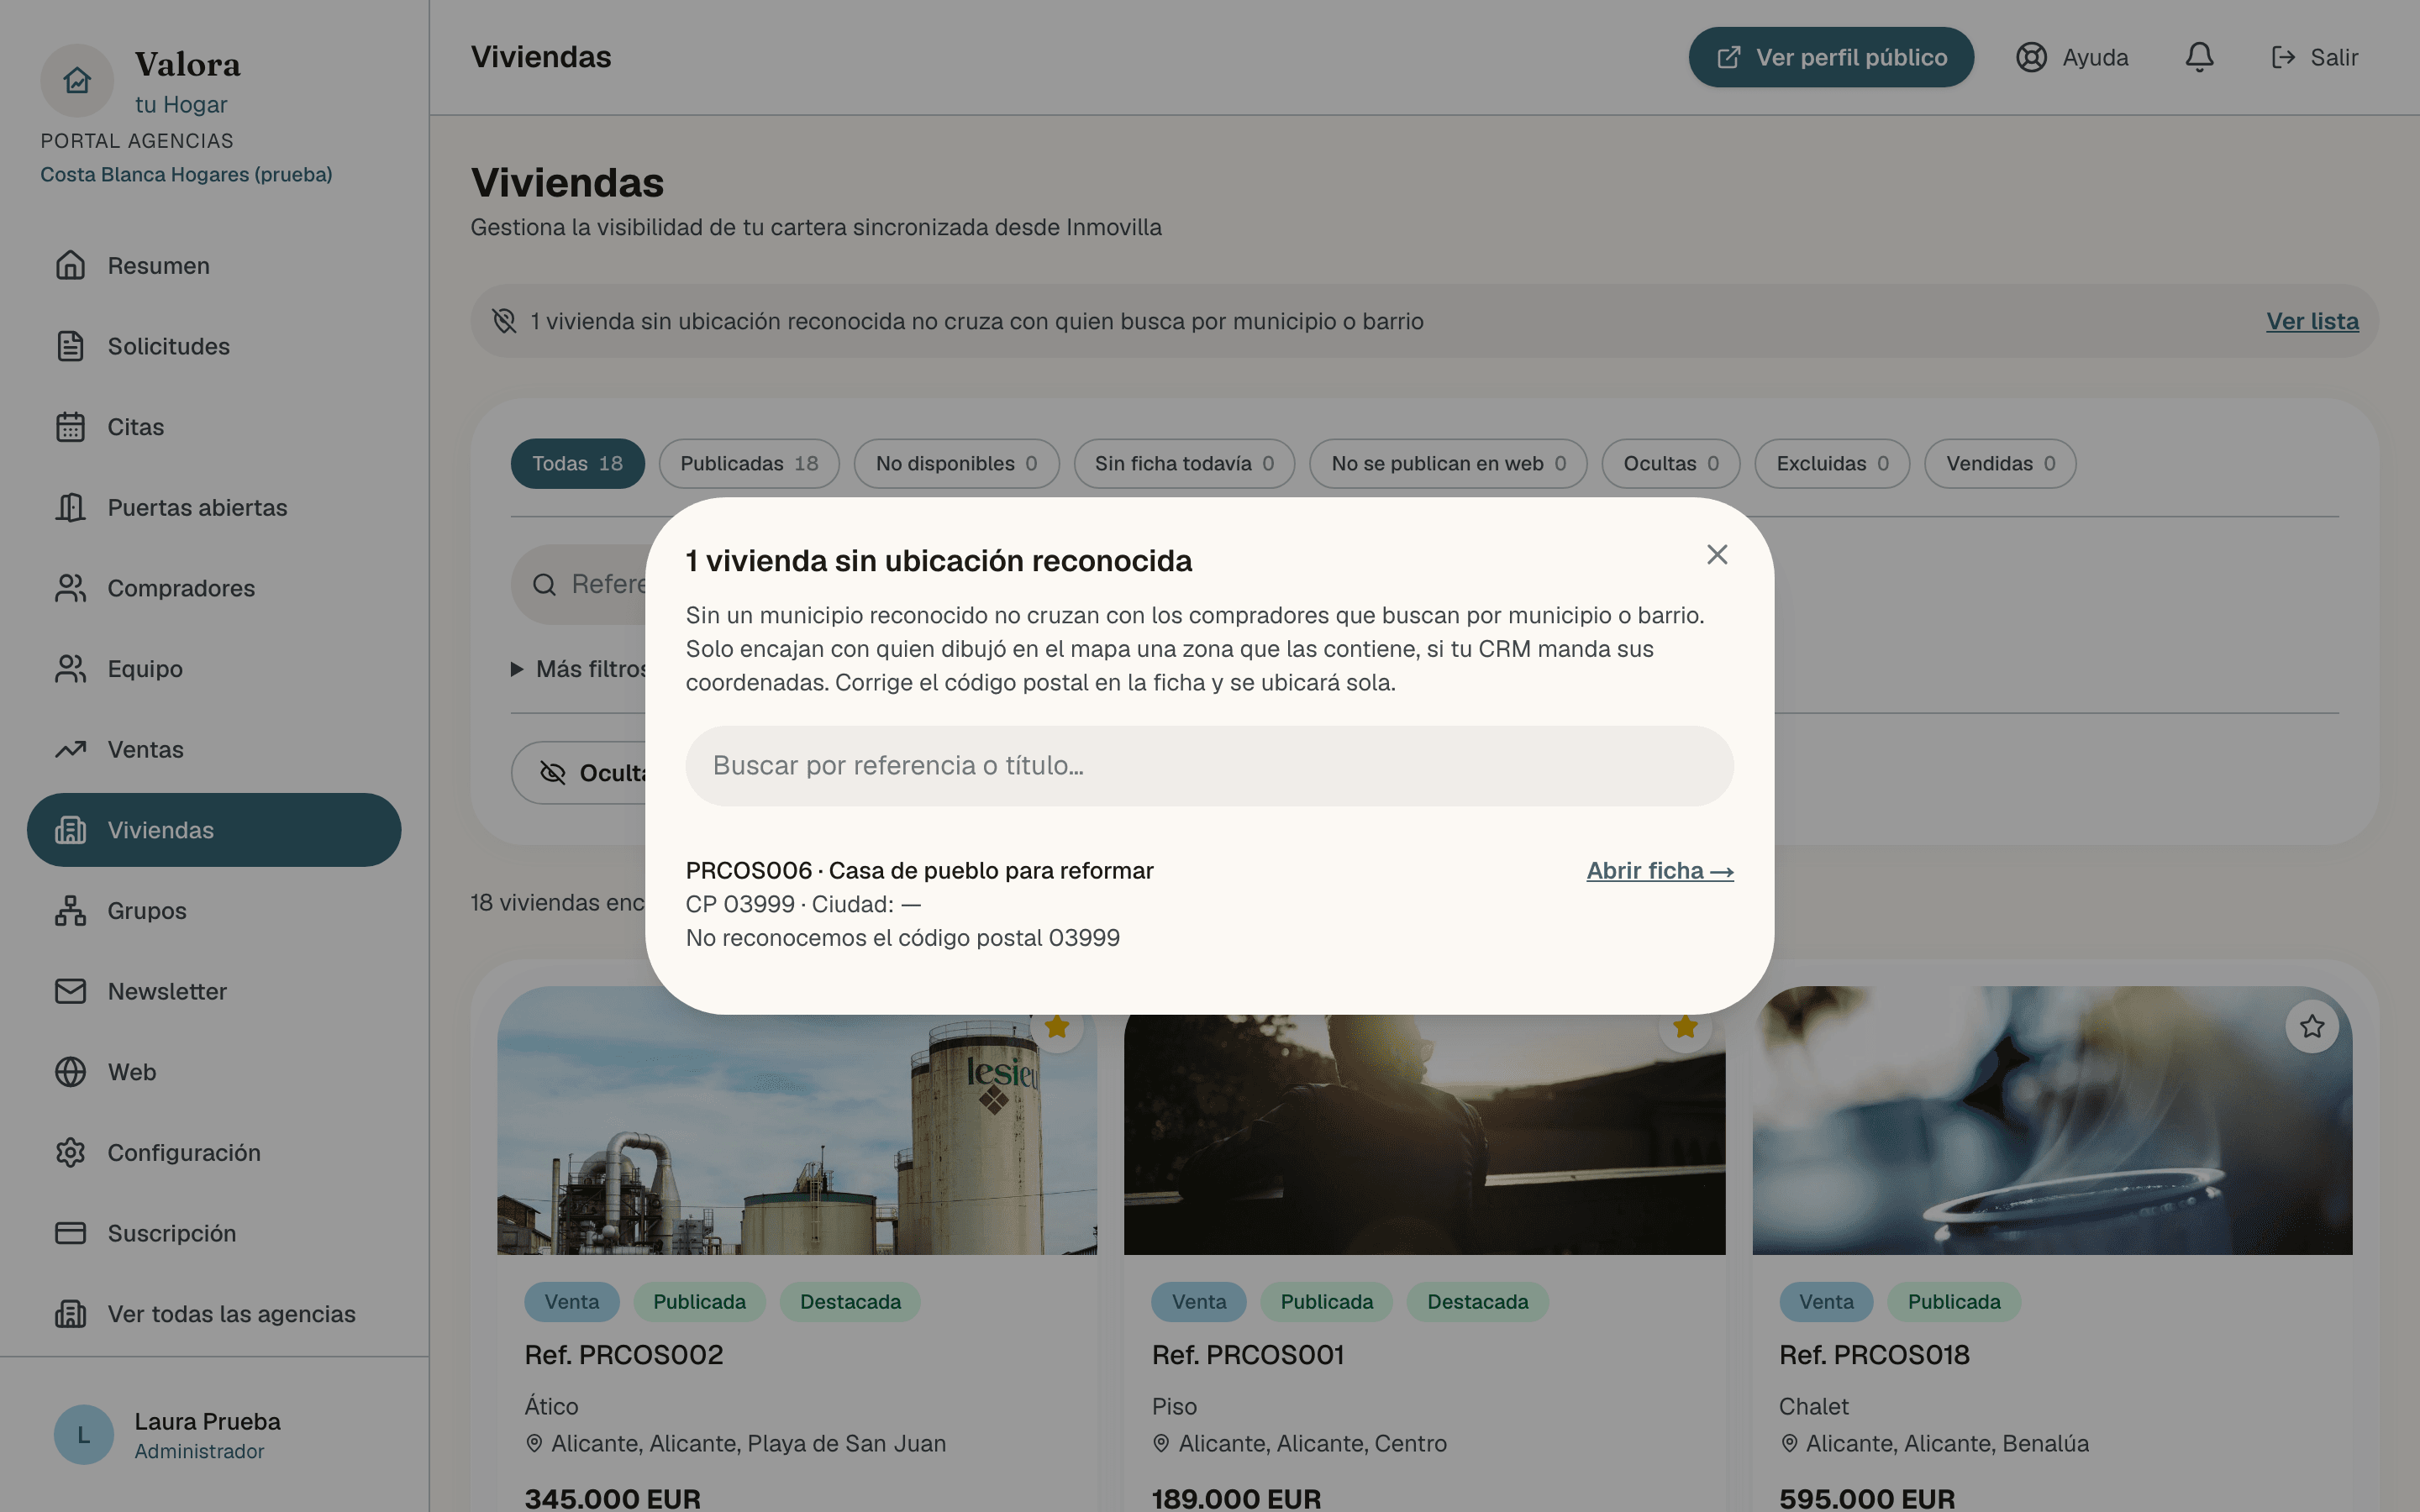The height and width of the screenshot is (1512, 2420).
Task: Toggle the star on the PRCOS002 card
Action: 1057,1027
